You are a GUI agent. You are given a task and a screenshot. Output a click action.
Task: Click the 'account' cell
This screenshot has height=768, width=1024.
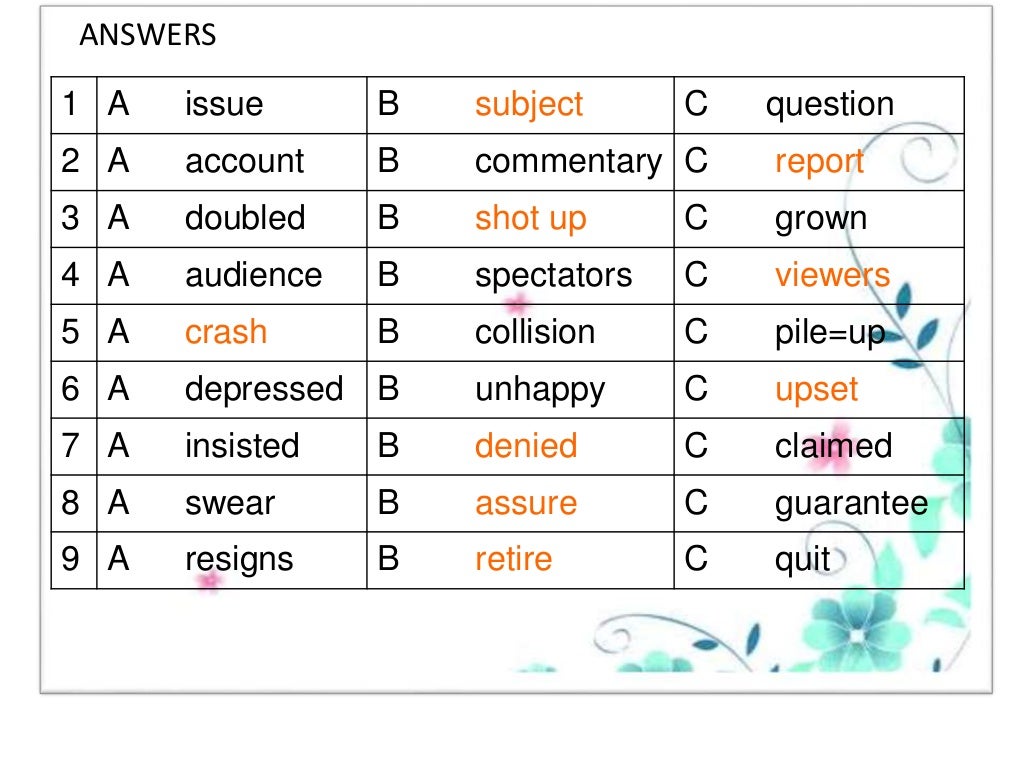point(244,161)
